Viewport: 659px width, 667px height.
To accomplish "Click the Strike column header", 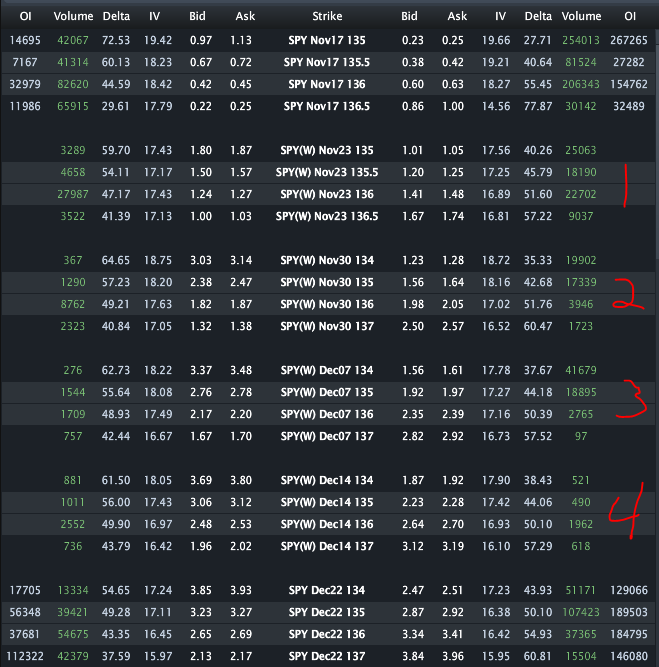I will [327, 16].
